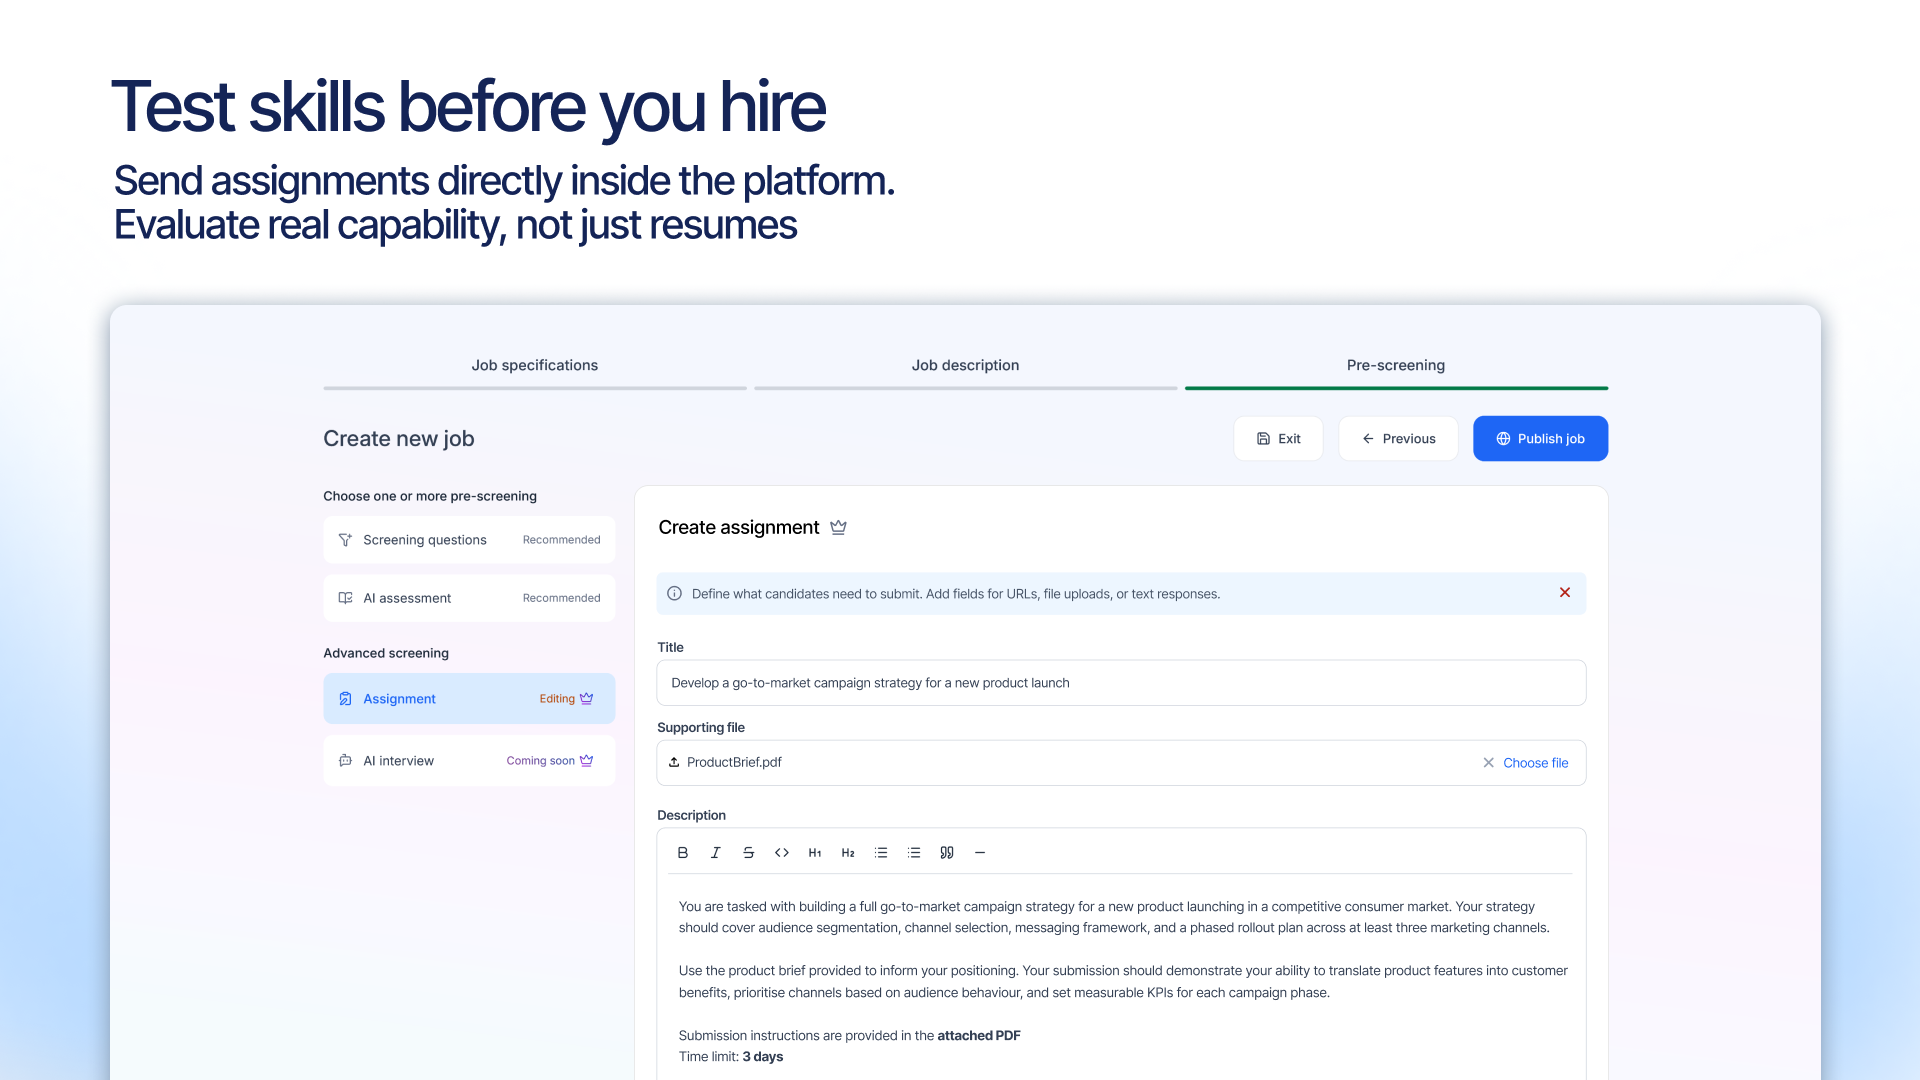
Task: Insert a bulleted list
Action: [881, 853]
